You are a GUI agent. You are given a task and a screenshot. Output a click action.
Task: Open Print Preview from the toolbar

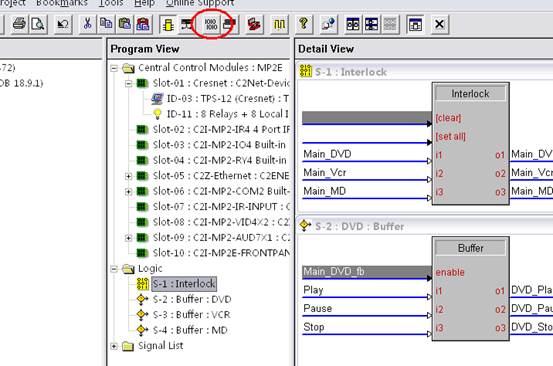tap(38, 24)
